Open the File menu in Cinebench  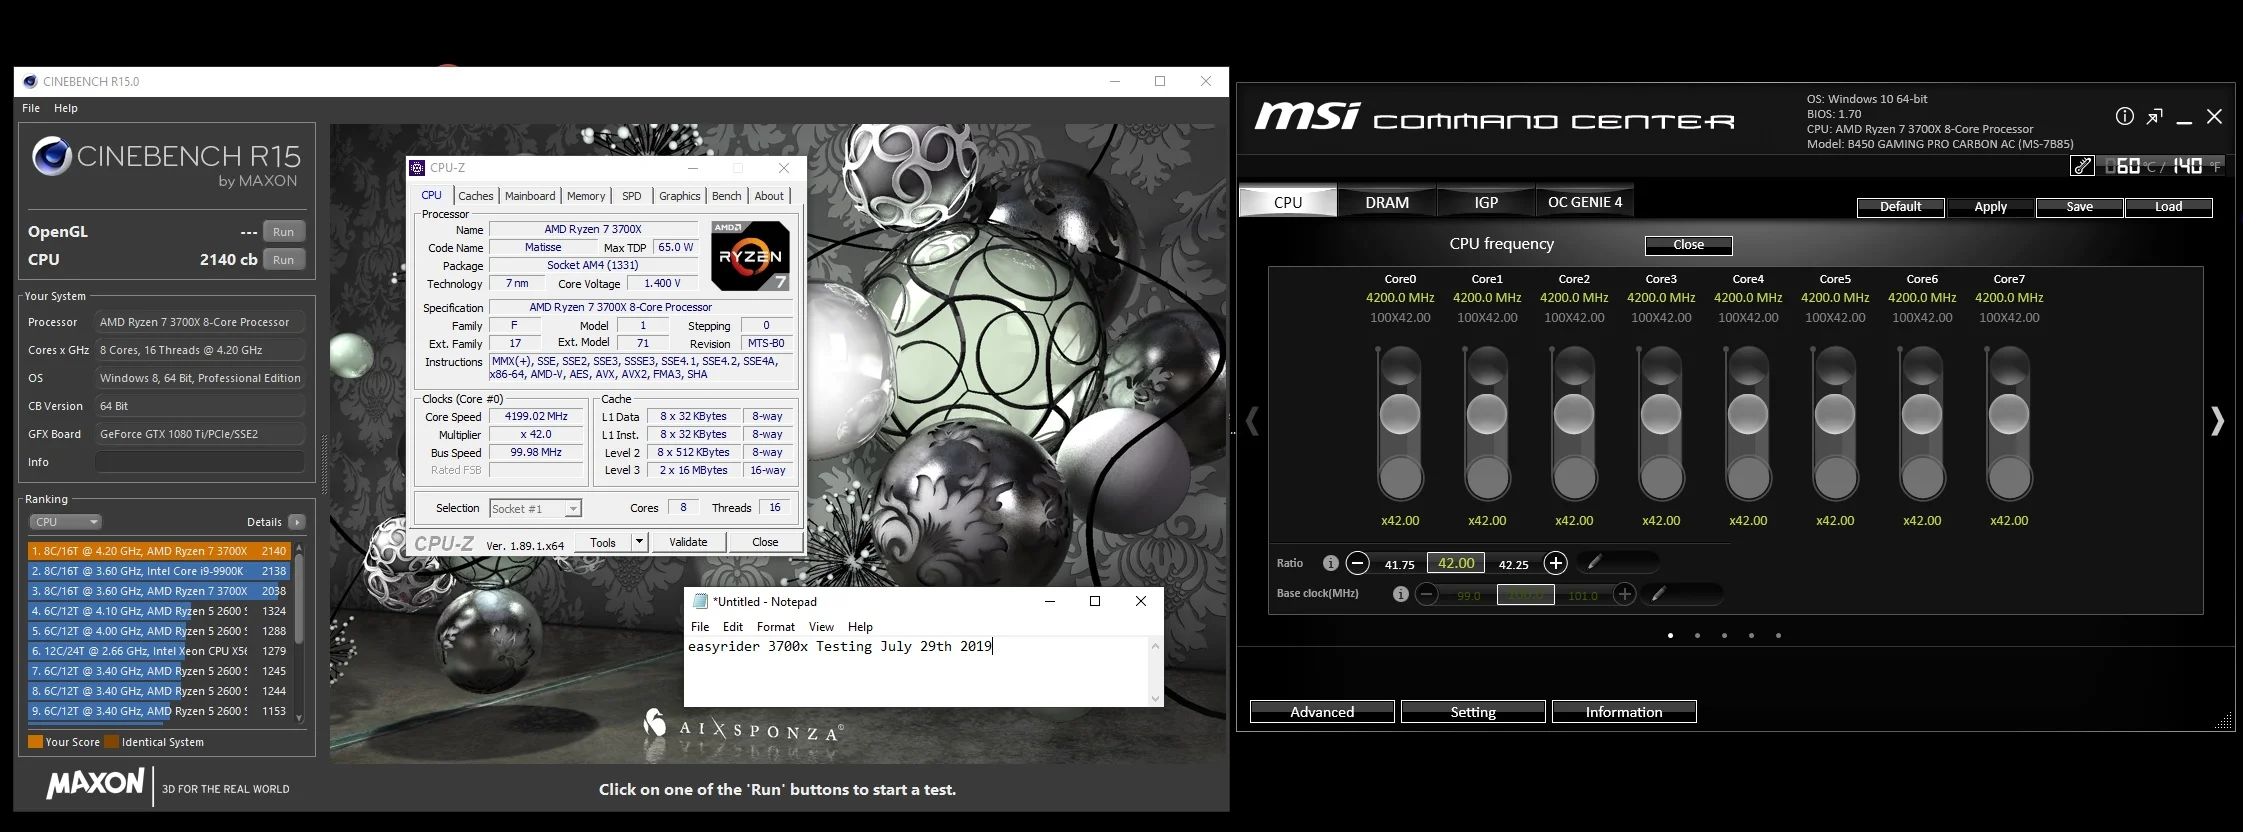click(31, 108)
